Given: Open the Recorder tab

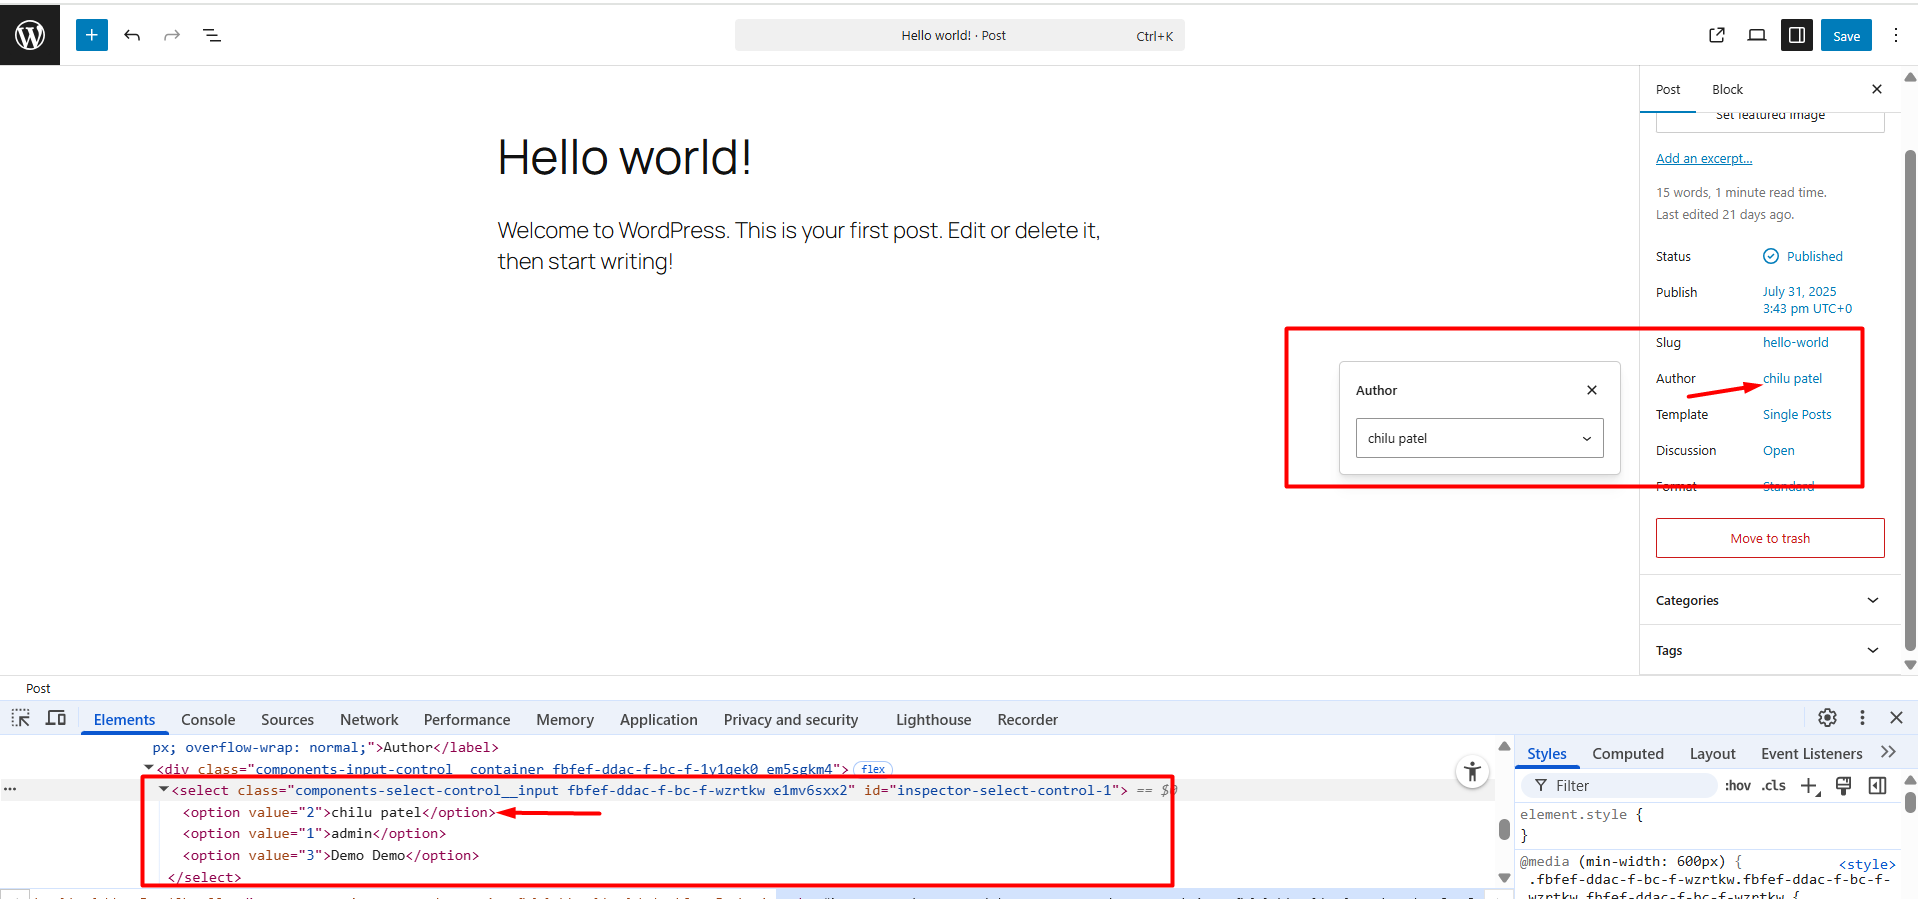Looking at the screenshot, I should click(x=1027, y=720).
